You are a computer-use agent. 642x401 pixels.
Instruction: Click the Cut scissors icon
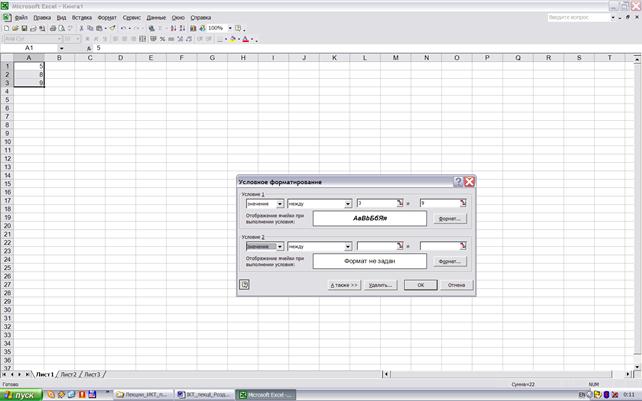(x=81, y=28)
